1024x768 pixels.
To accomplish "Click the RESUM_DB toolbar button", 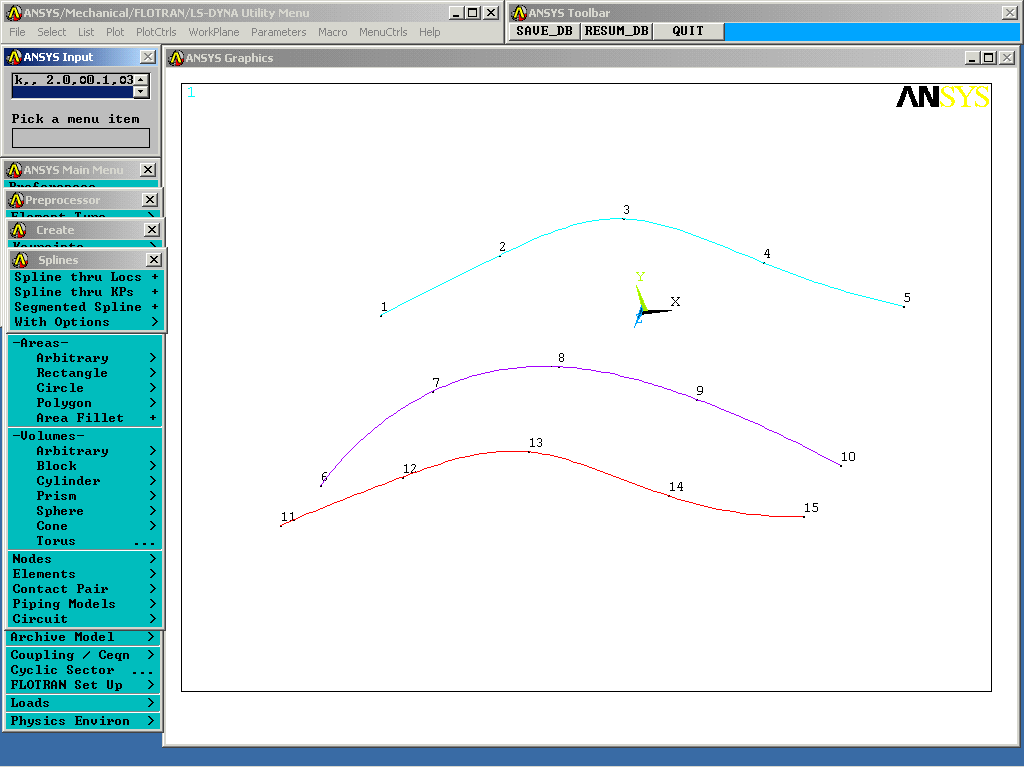I will [616, 31].
